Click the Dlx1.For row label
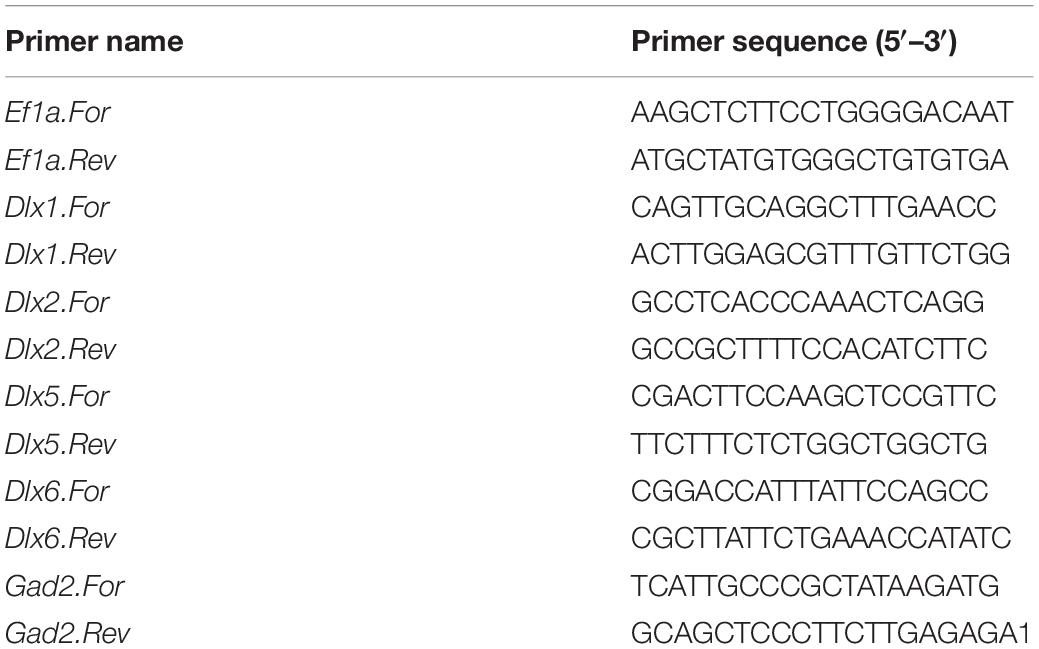This screenshot has height=649, width=1039. pos(58,207)
